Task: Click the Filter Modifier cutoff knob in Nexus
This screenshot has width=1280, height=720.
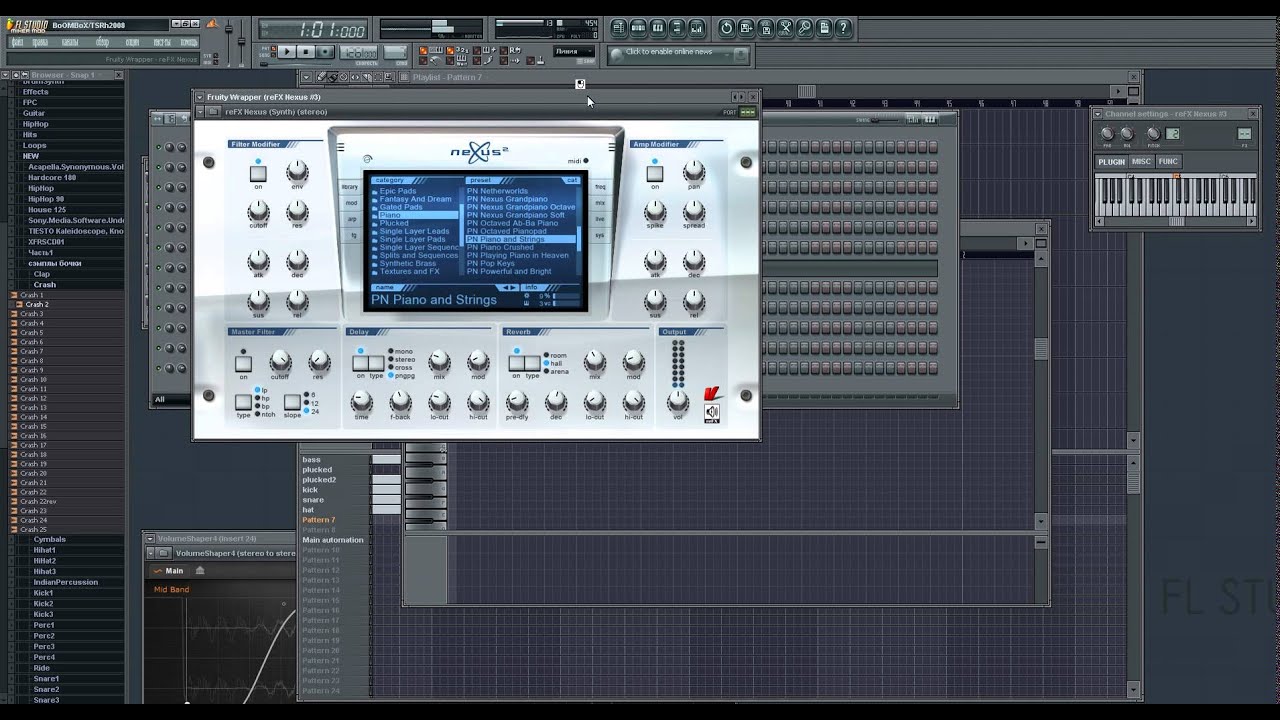Action: point(258,210)
